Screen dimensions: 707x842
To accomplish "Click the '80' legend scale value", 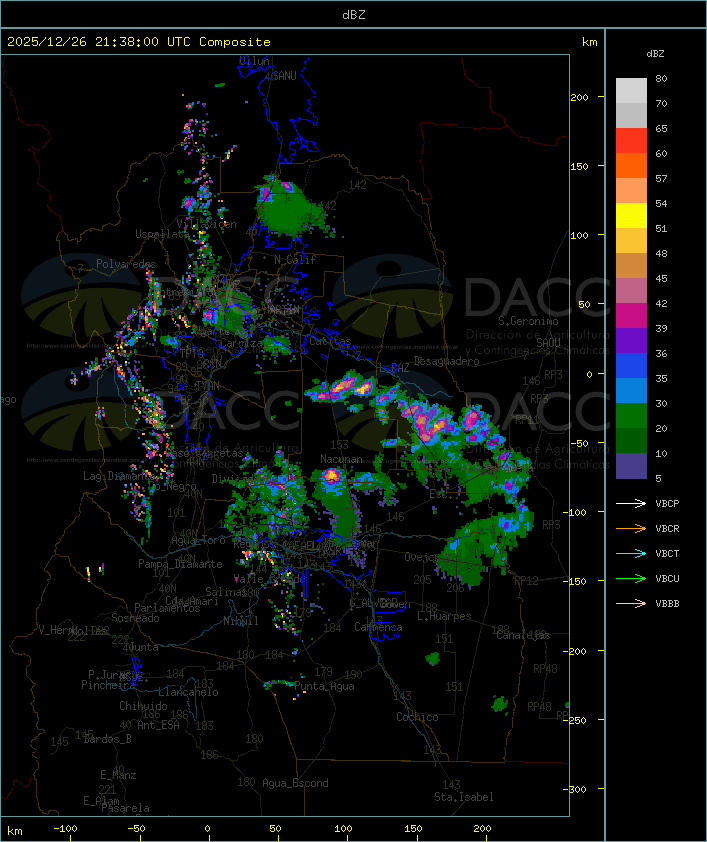I will (x=661, y=78).
